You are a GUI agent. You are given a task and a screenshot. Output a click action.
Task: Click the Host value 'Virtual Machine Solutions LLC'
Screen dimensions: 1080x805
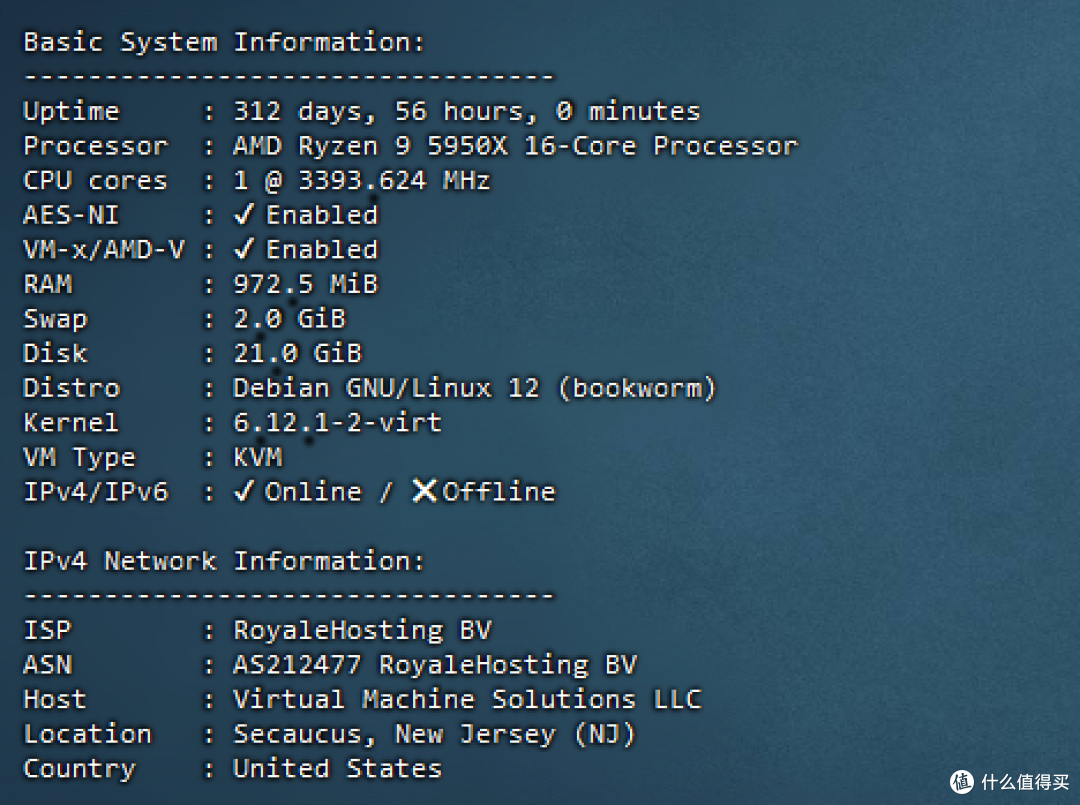coord(467,700)
